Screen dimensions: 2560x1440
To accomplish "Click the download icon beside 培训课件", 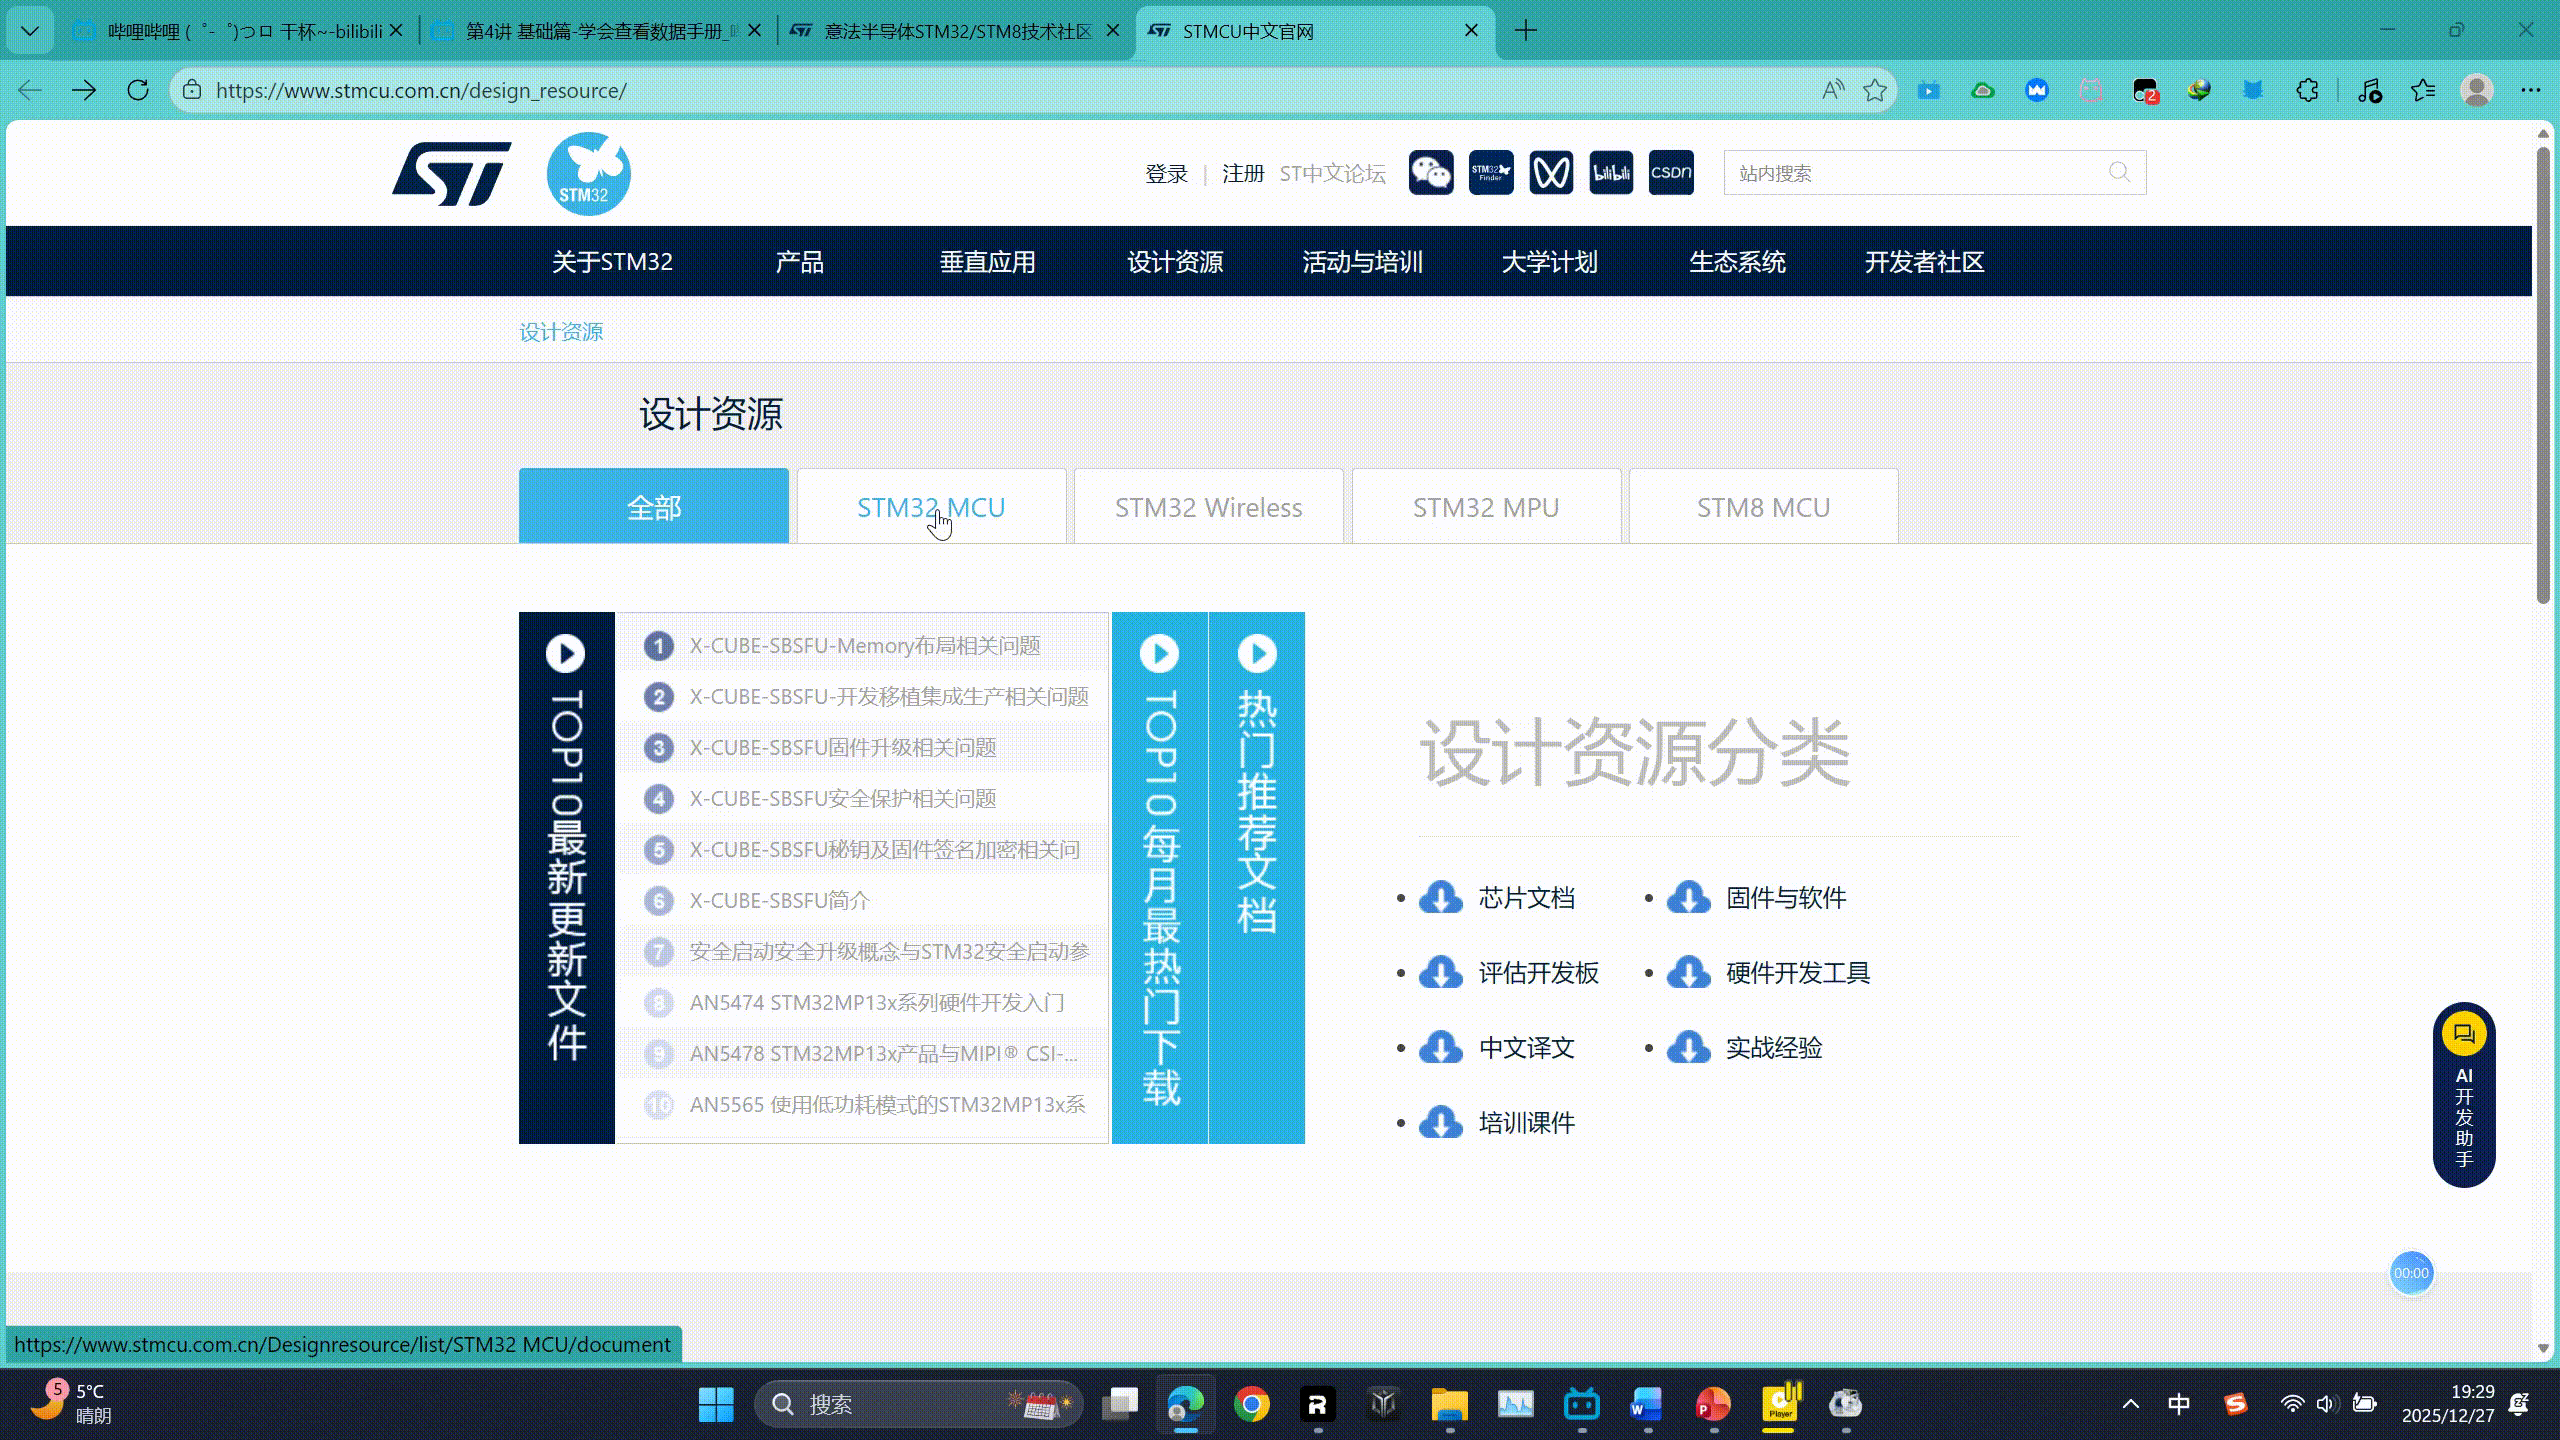I will [x=1441, y=1123].
